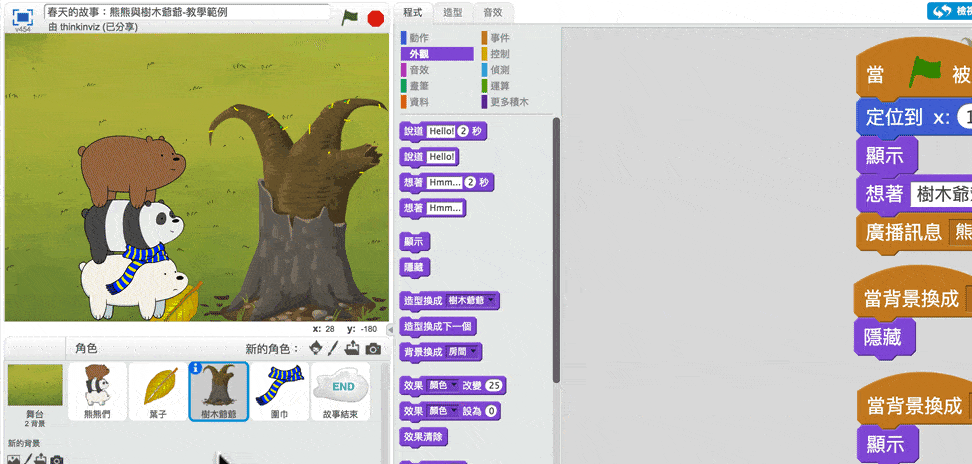Click the 25 value in 效果 改變 block
Viewport: 972px width, 464px height.
click(x=495, y=386)
